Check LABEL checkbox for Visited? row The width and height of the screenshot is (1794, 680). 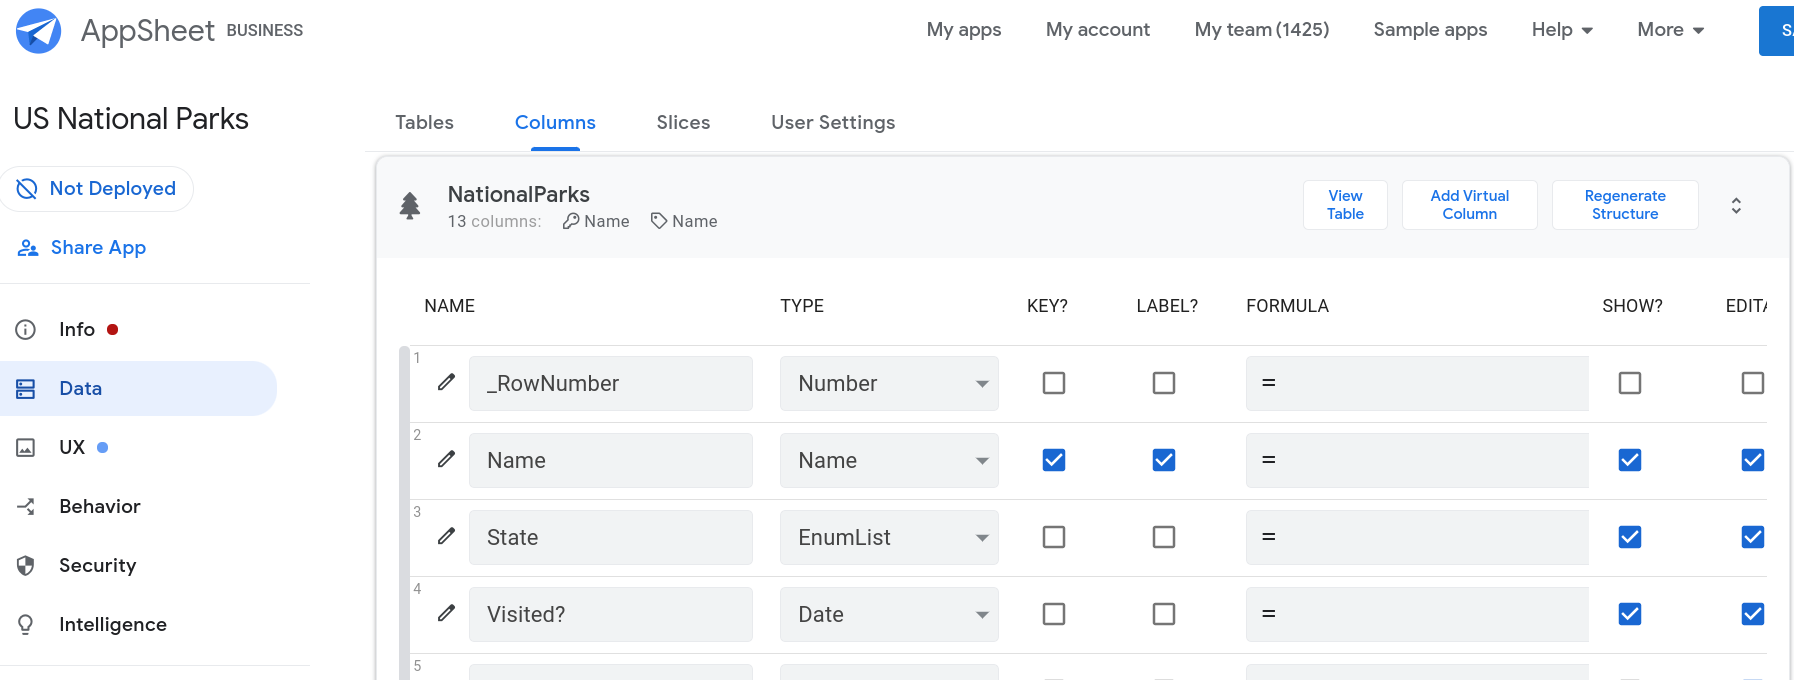pyautogui.click(x=1164, y=614)
